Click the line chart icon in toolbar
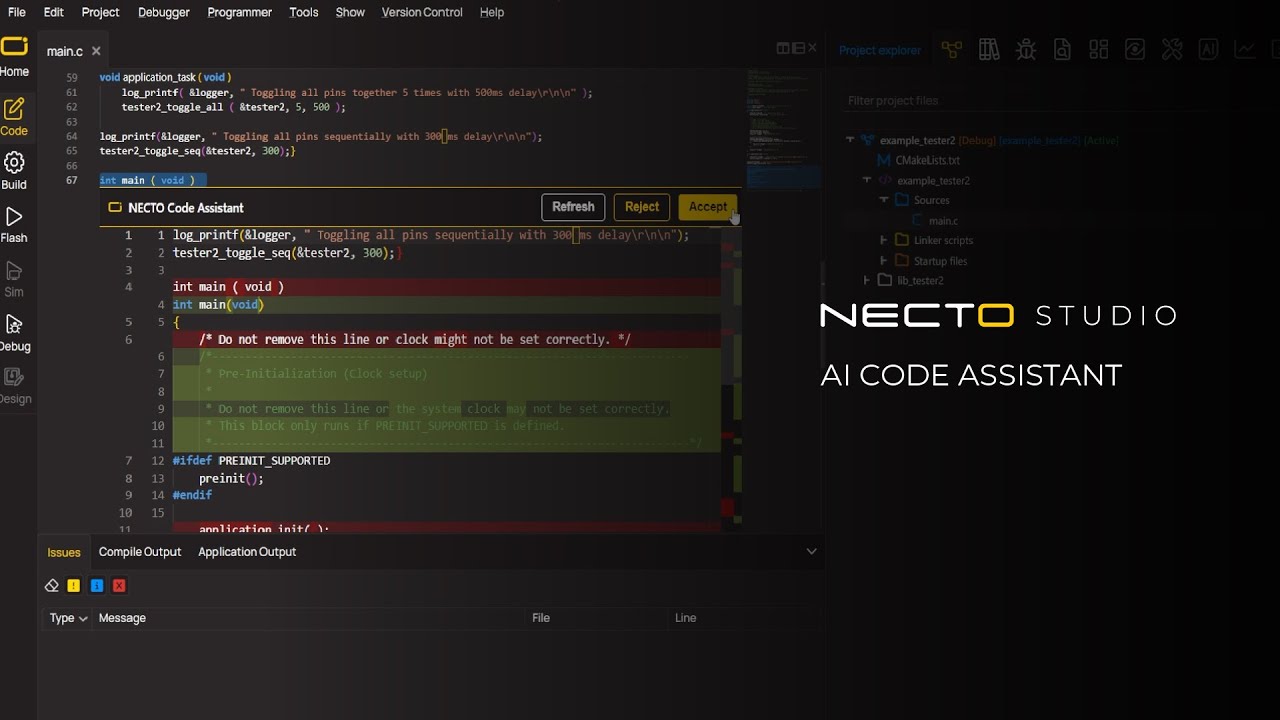This screenshot has height=720, width=1280. pos(1245,50)
